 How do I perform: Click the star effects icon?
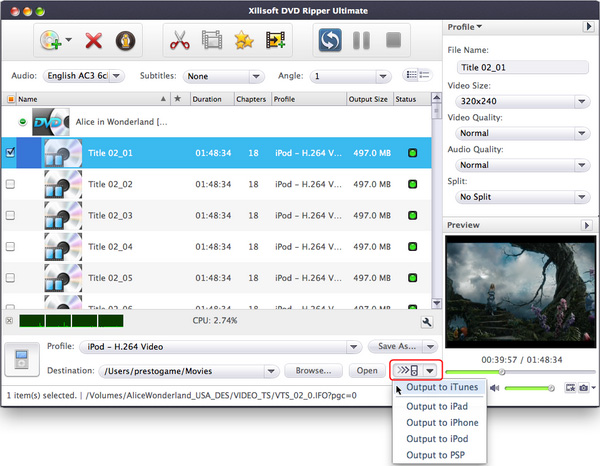point(243,41)
